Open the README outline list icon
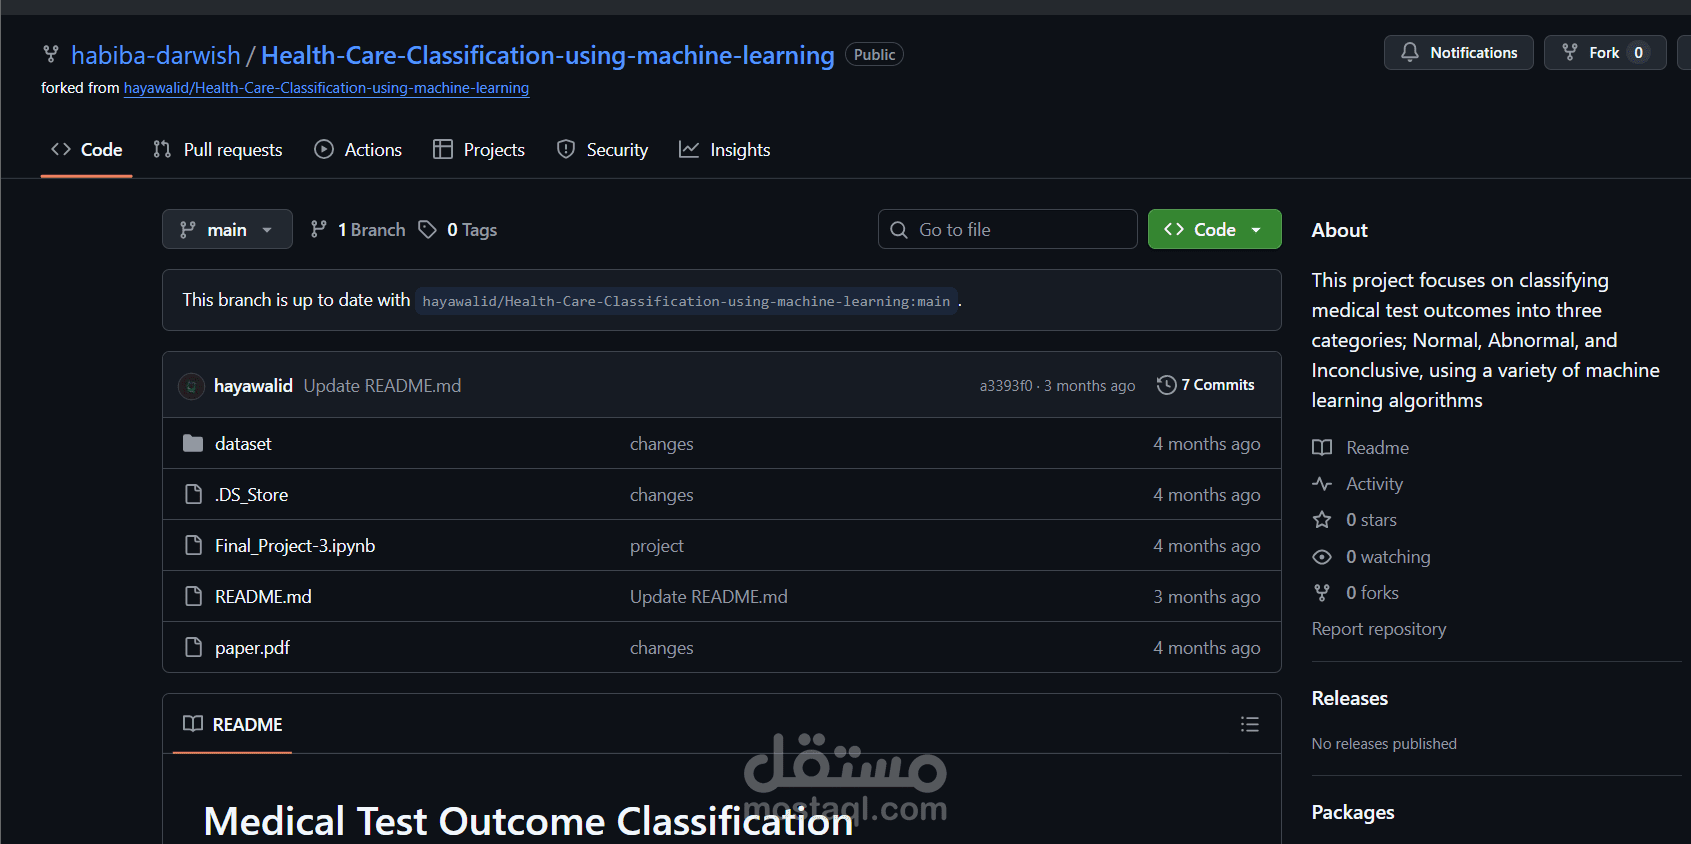Screen dimensions: 1691x844 coord(1250,724)
